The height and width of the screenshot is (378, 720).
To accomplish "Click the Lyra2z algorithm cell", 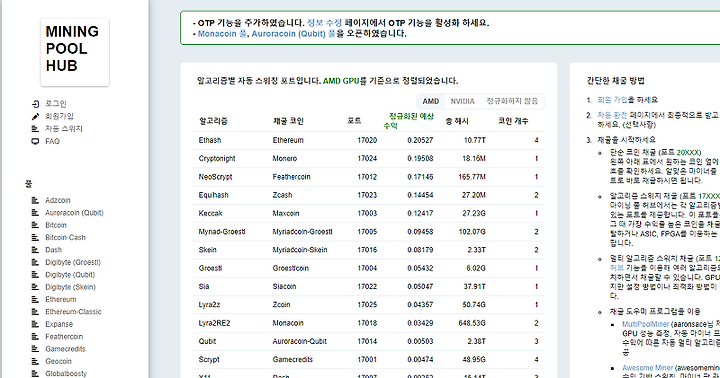I will (x=209, y=305).
